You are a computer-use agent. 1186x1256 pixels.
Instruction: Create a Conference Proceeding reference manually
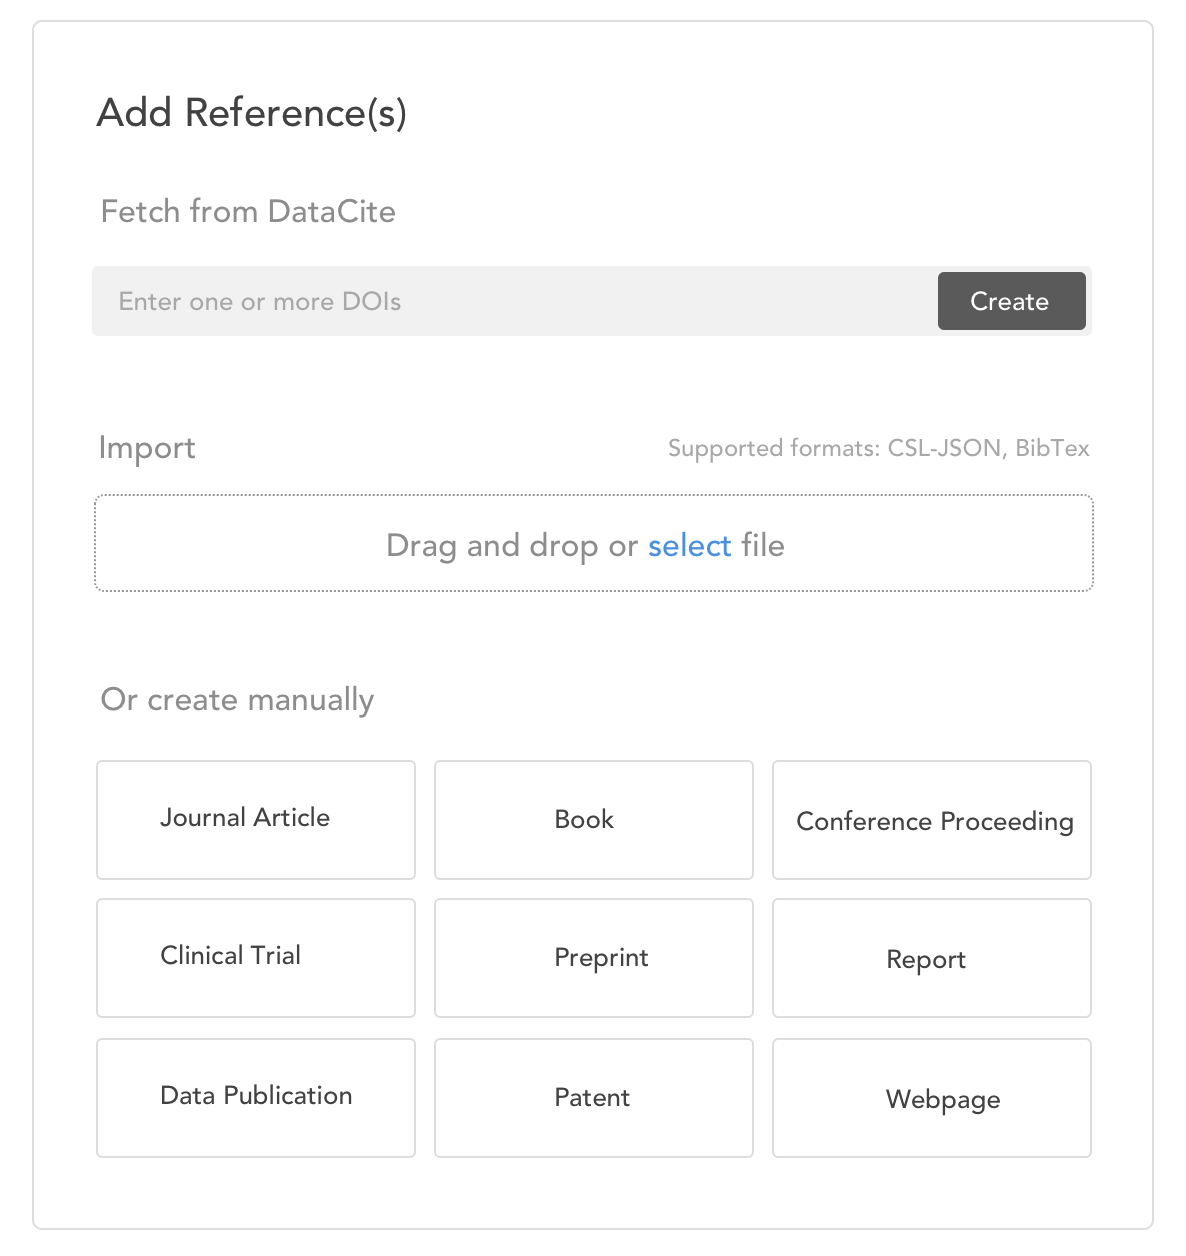[x=931, y=819]
